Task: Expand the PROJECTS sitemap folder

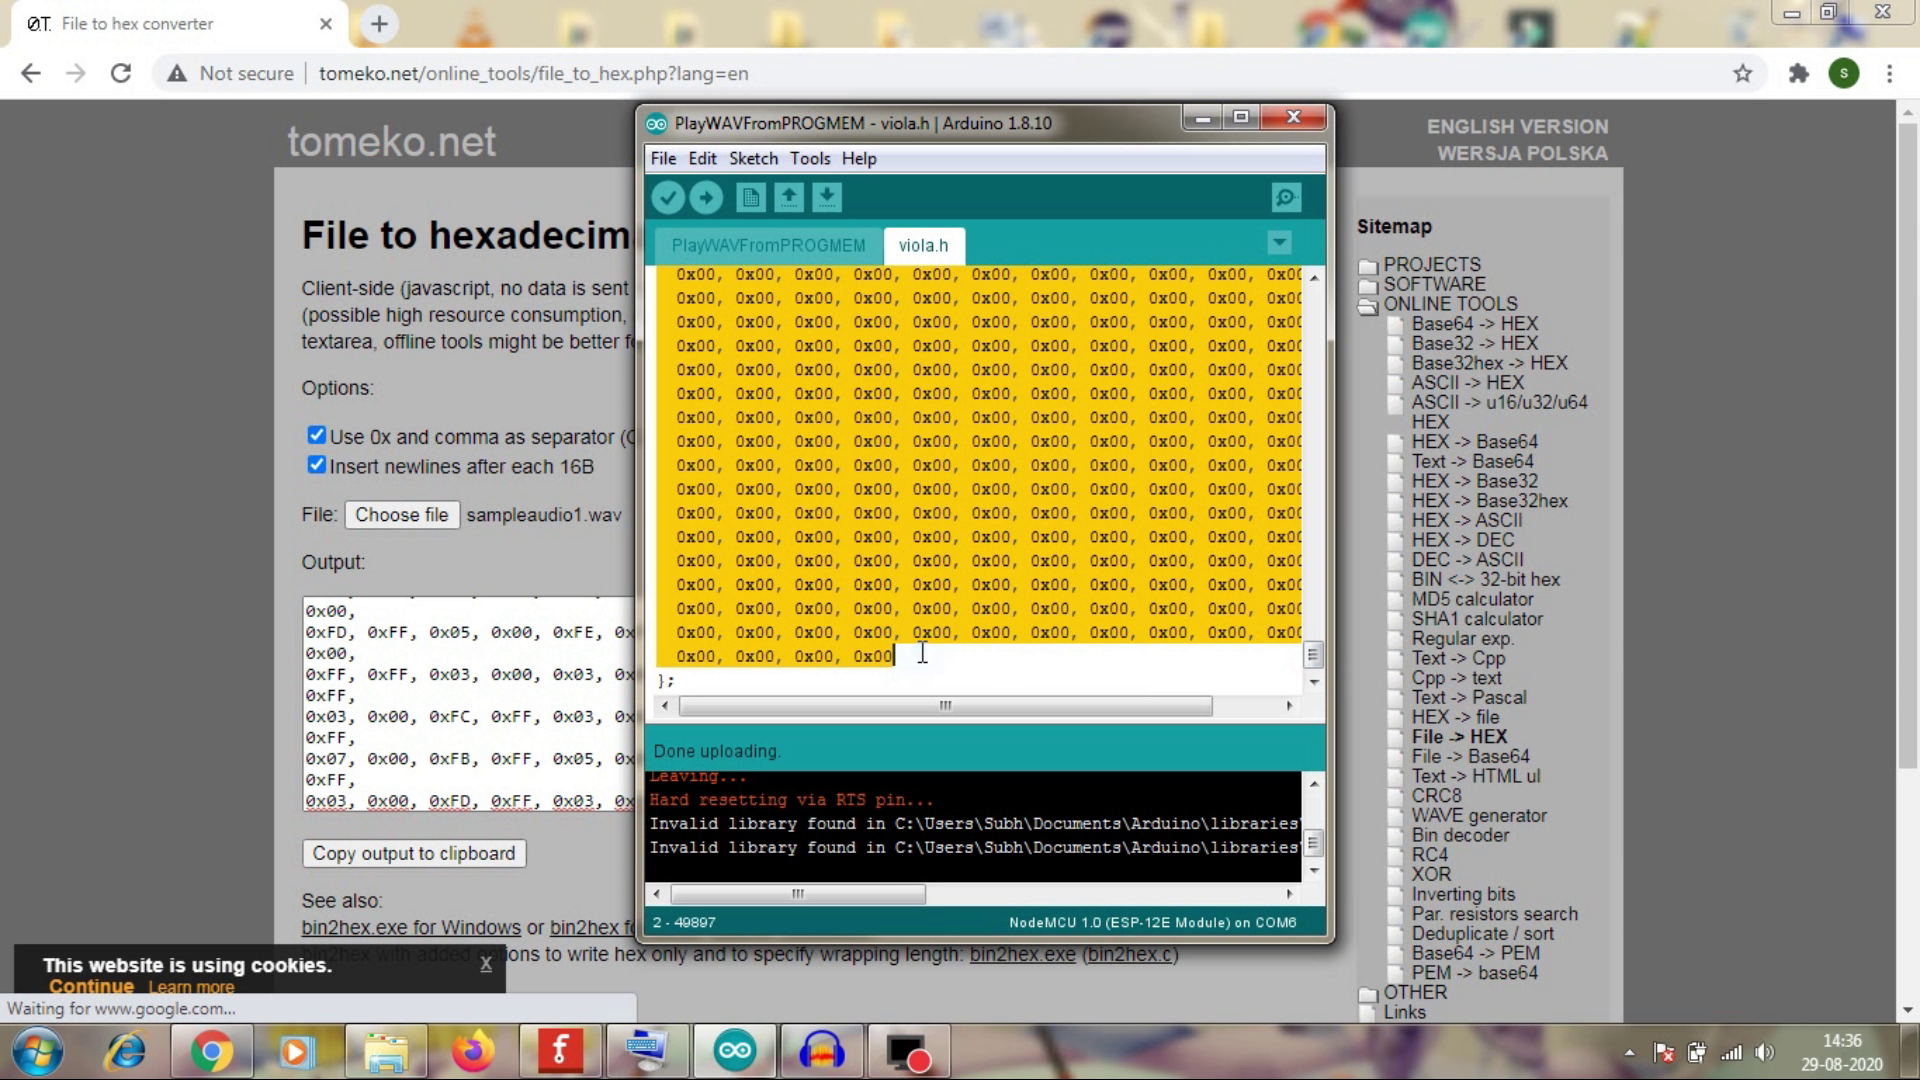Action: [x=1368, y=266]
